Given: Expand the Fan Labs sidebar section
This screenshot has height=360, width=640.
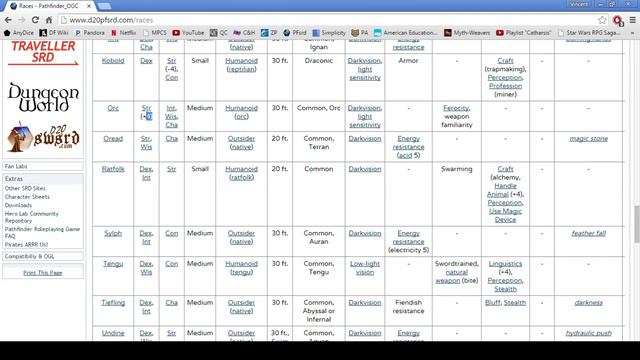Looking at the screenshot, I should [43, 167].
